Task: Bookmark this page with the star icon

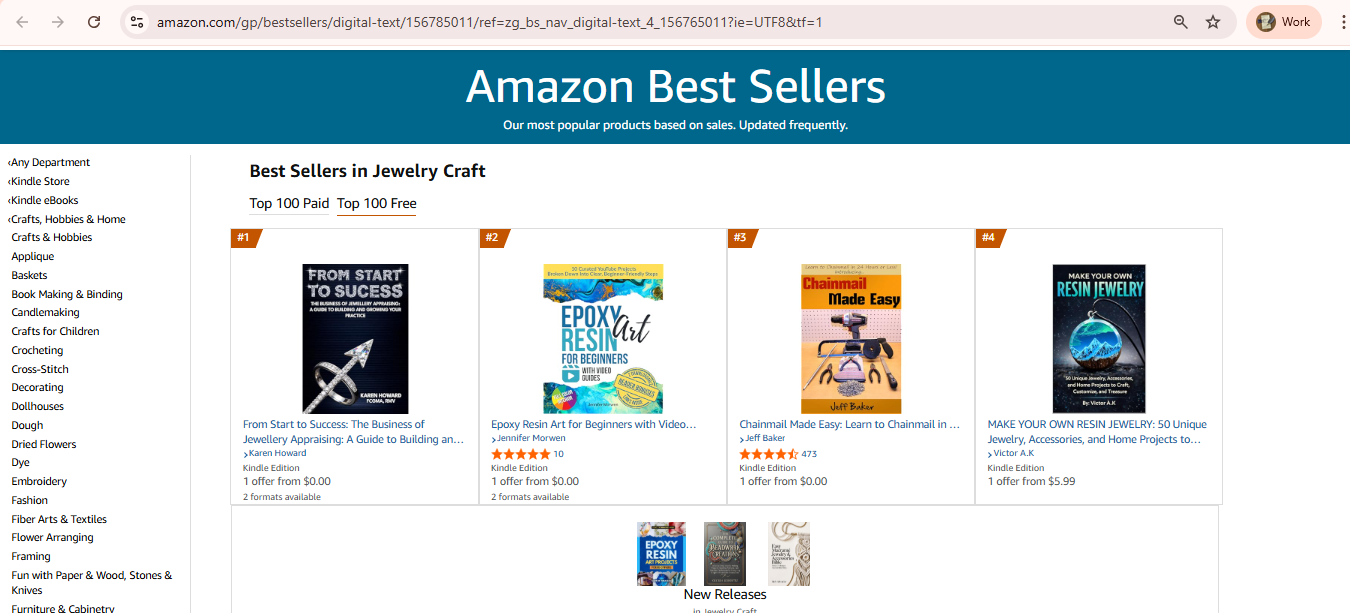Action: (x=1213, y=22)
